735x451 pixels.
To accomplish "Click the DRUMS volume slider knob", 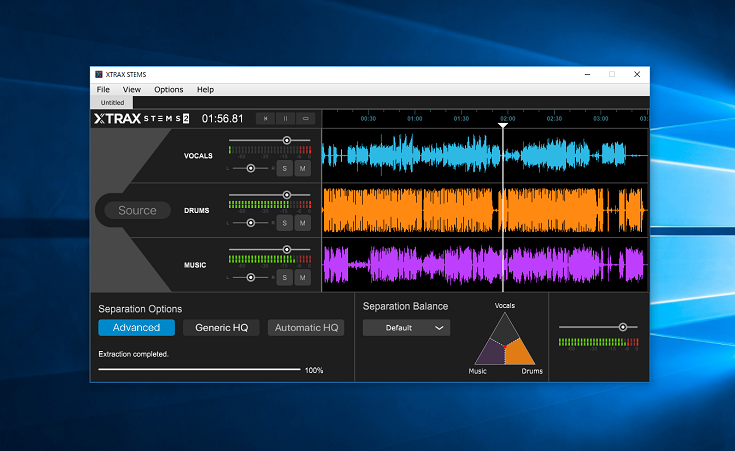I will [x=287, y=195].
